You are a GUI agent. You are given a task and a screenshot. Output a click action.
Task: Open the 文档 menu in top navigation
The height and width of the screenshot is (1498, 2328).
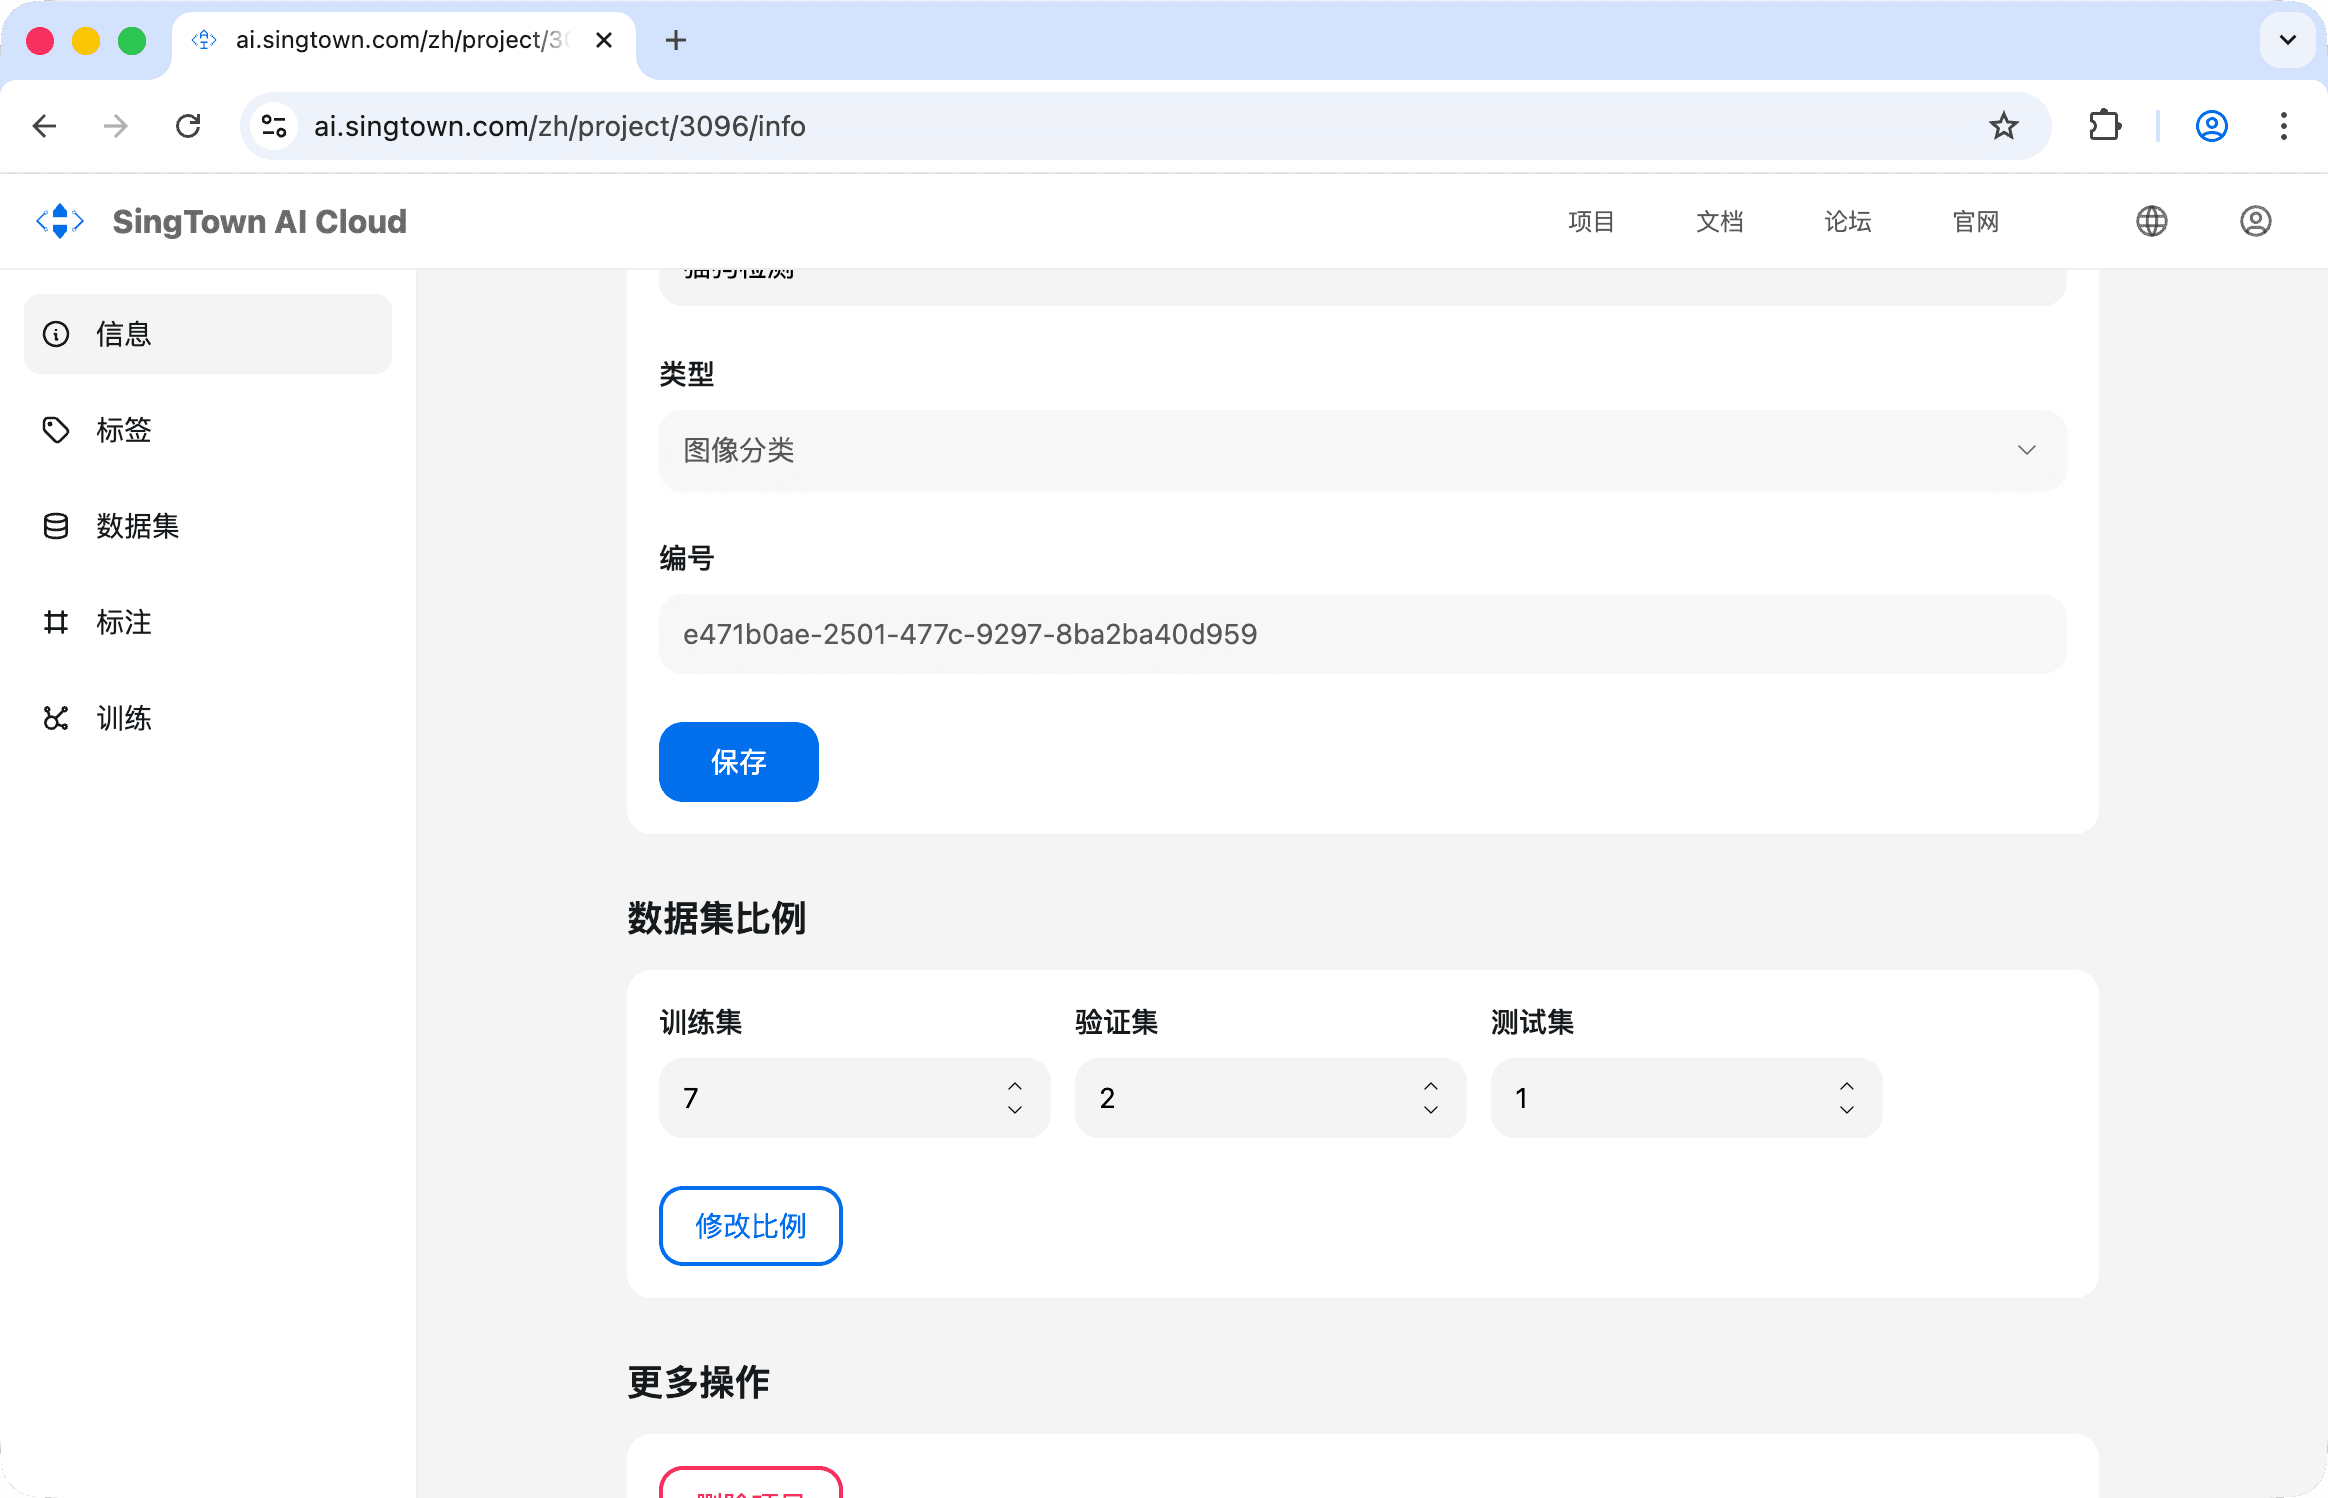pyautogui.click(x=1719, y=221)
